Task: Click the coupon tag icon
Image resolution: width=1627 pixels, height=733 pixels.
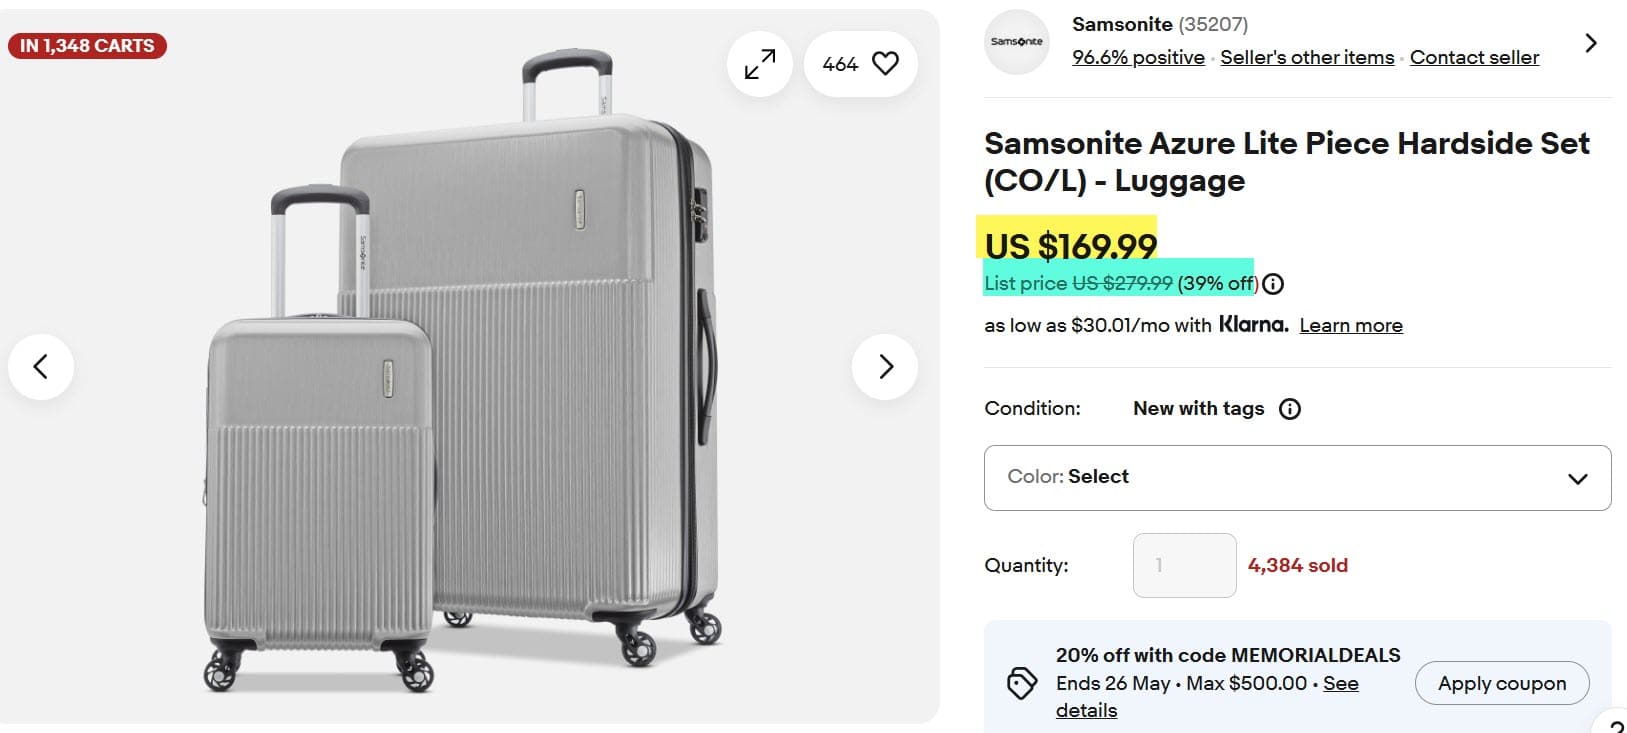Action: click(1021, 684)
